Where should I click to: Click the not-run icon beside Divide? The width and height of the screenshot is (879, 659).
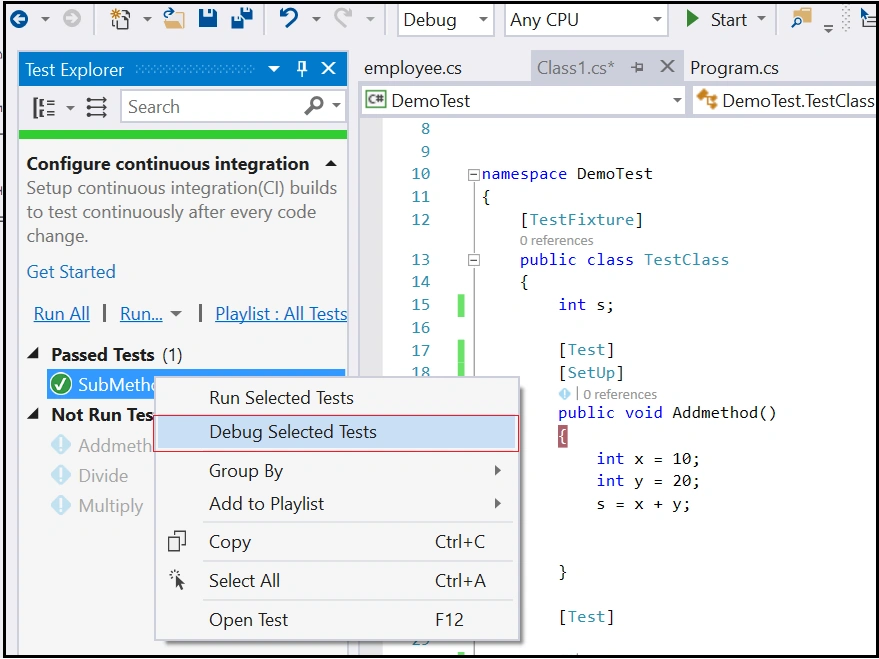[x=61, y=476]
